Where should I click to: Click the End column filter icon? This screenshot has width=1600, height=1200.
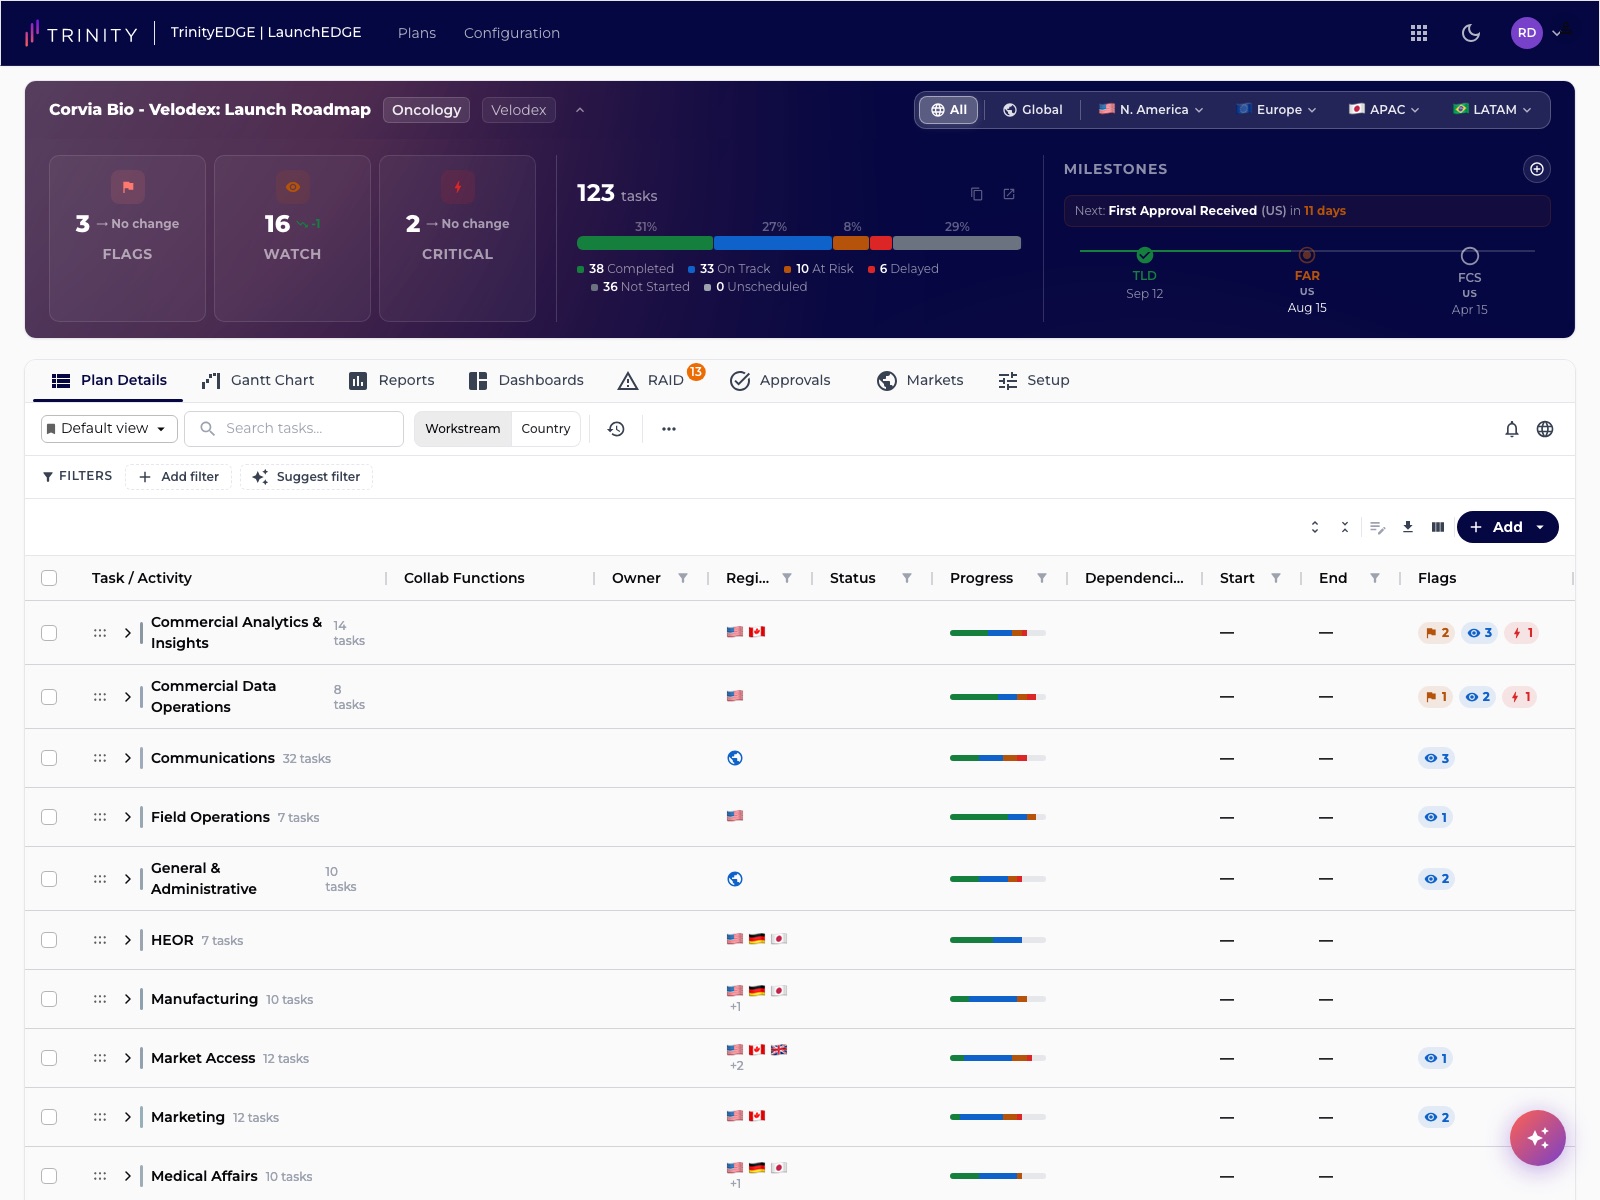[1375, 578]
